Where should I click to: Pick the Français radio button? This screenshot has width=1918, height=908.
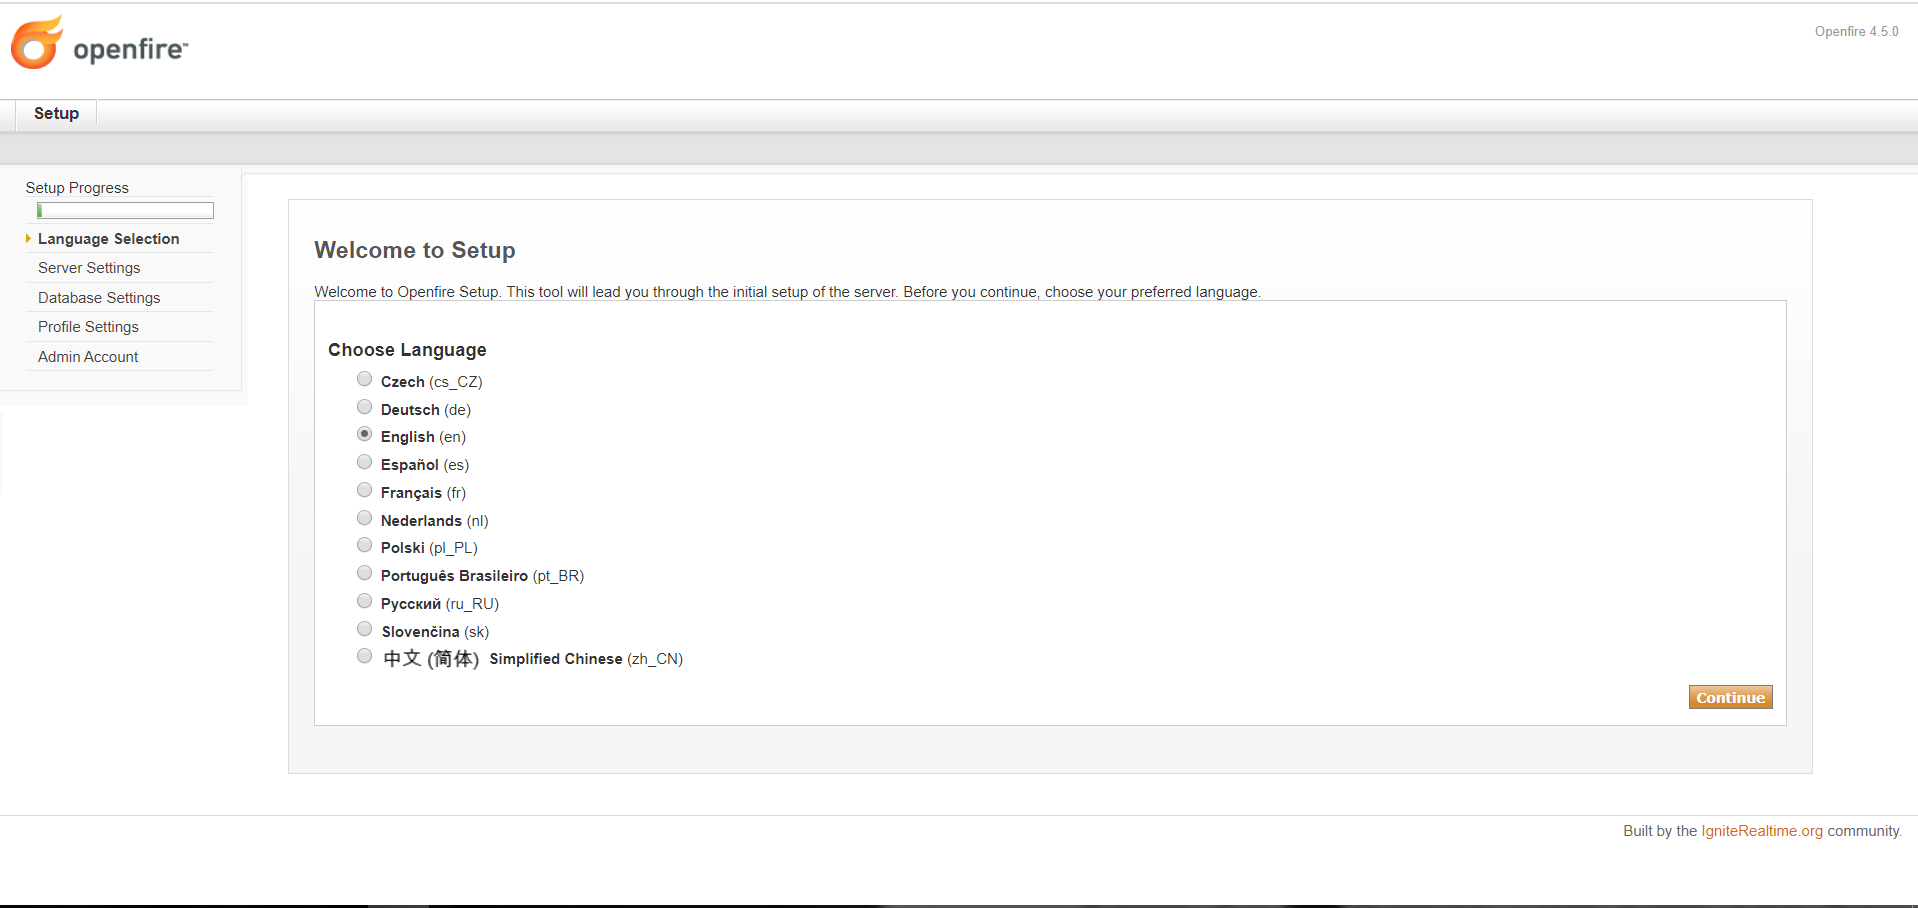click(x=365, y=490)
